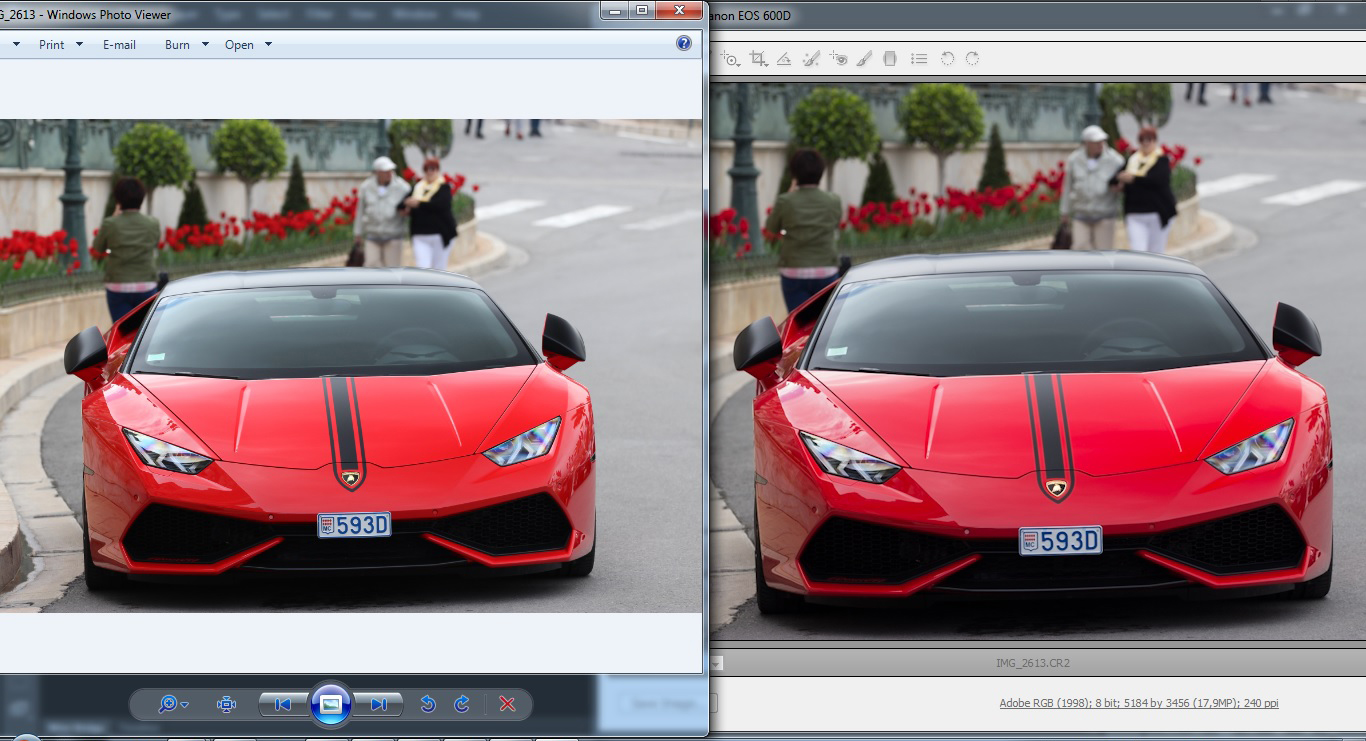This screenshot has width=1366, height=741.
Task: Delete the photo with red X icon
Action: pyautogui.click(x=507, y=704)
